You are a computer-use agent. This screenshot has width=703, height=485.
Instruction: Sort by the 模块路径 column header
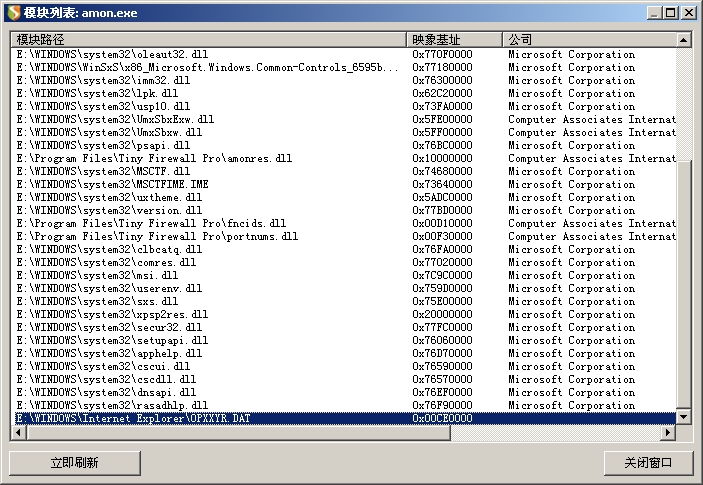pos(209,39)
